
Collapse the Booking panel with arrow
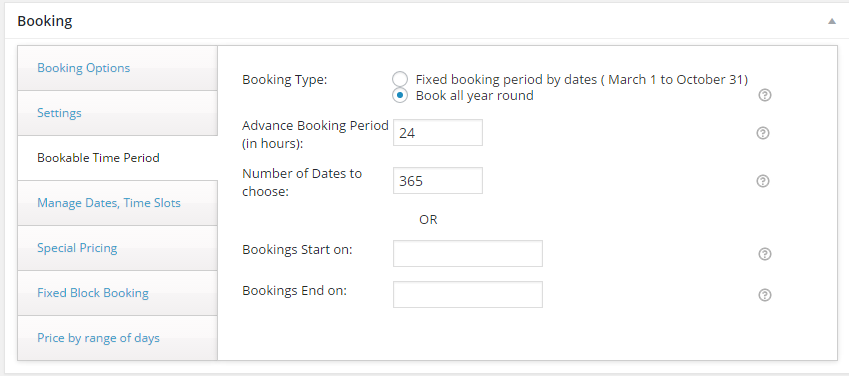tap(832, 22)
